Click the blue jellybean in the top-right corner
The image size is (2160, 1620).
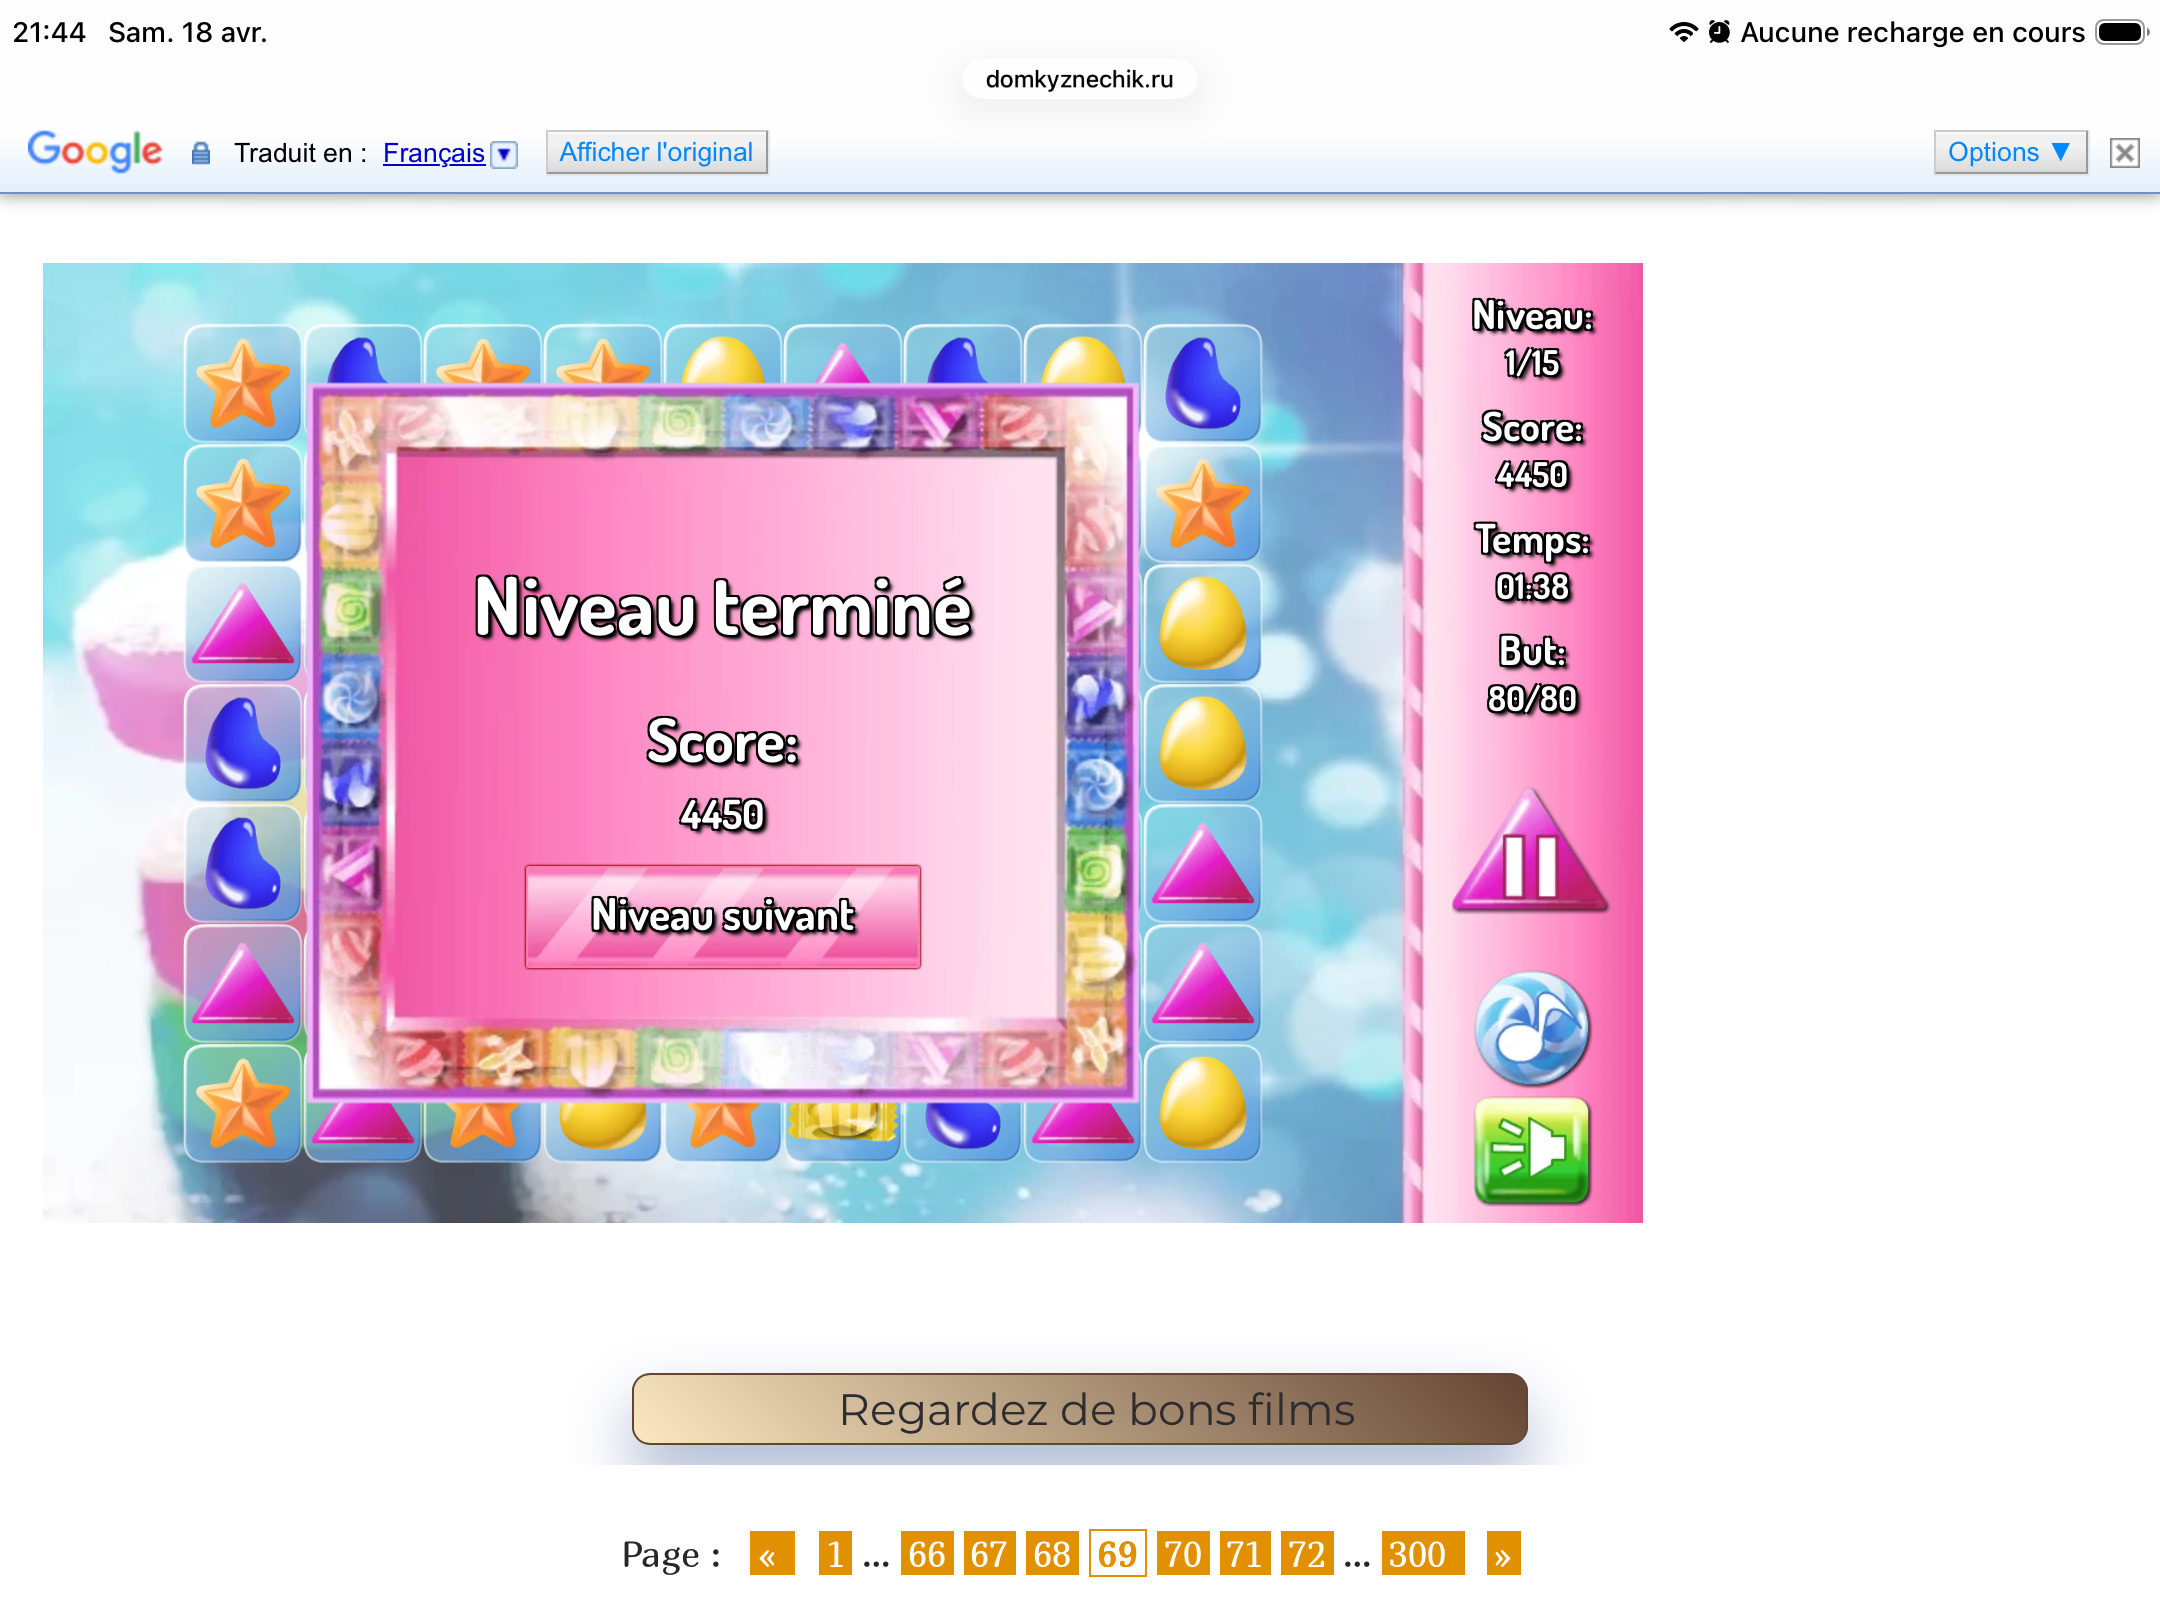pos(1202,384)
